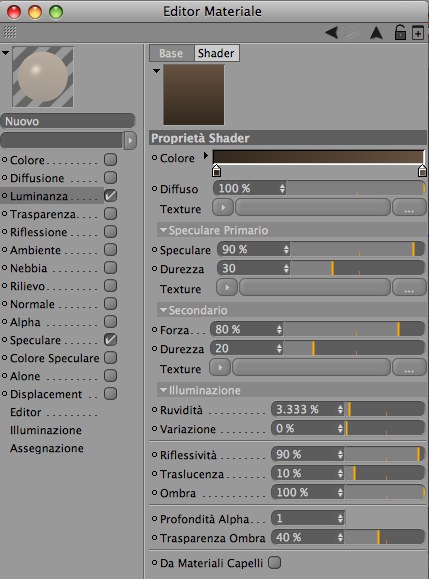
Task: Select the left gradient knot on Colore
Action: (x=217, y=171)
